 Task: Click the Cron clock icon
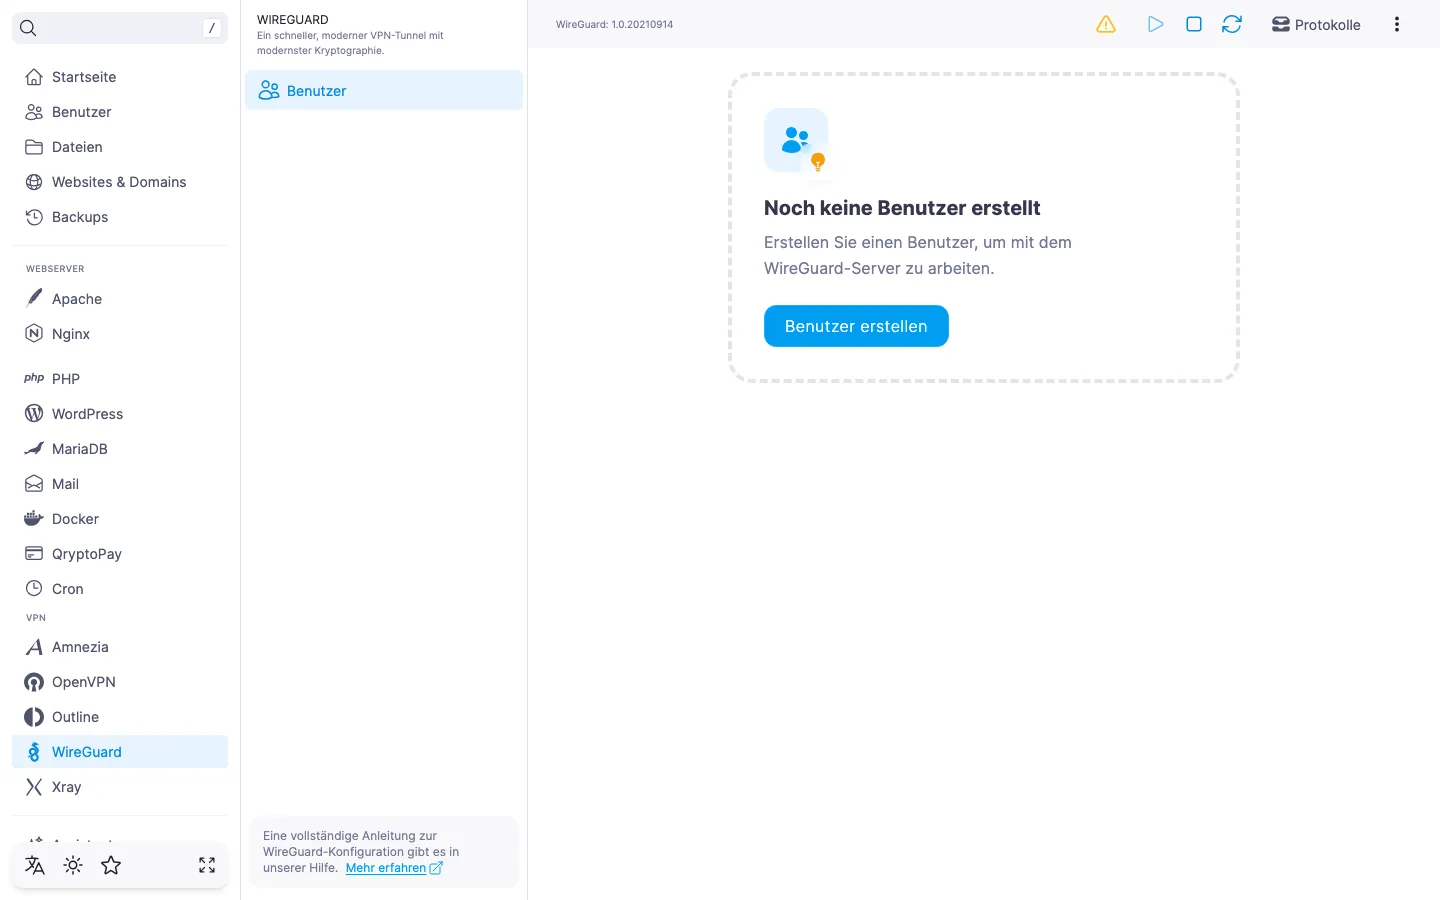(x=34, y=588)
